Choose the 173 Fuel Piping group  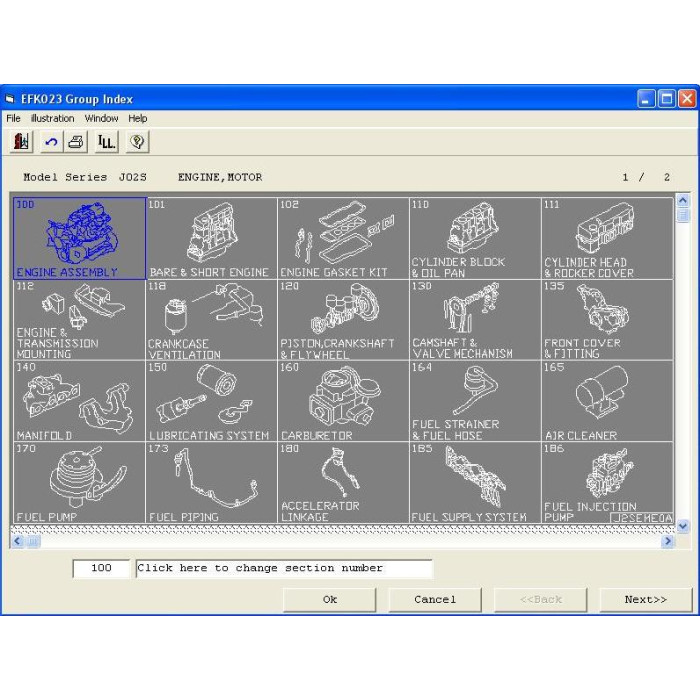click(211, 482)
